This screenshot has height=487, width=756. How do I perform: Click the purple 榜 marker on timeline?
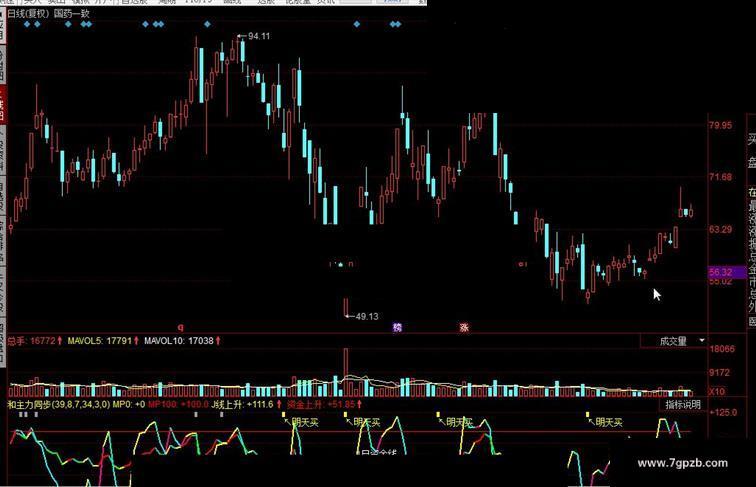pyautogui.click(x=397, y=327)
